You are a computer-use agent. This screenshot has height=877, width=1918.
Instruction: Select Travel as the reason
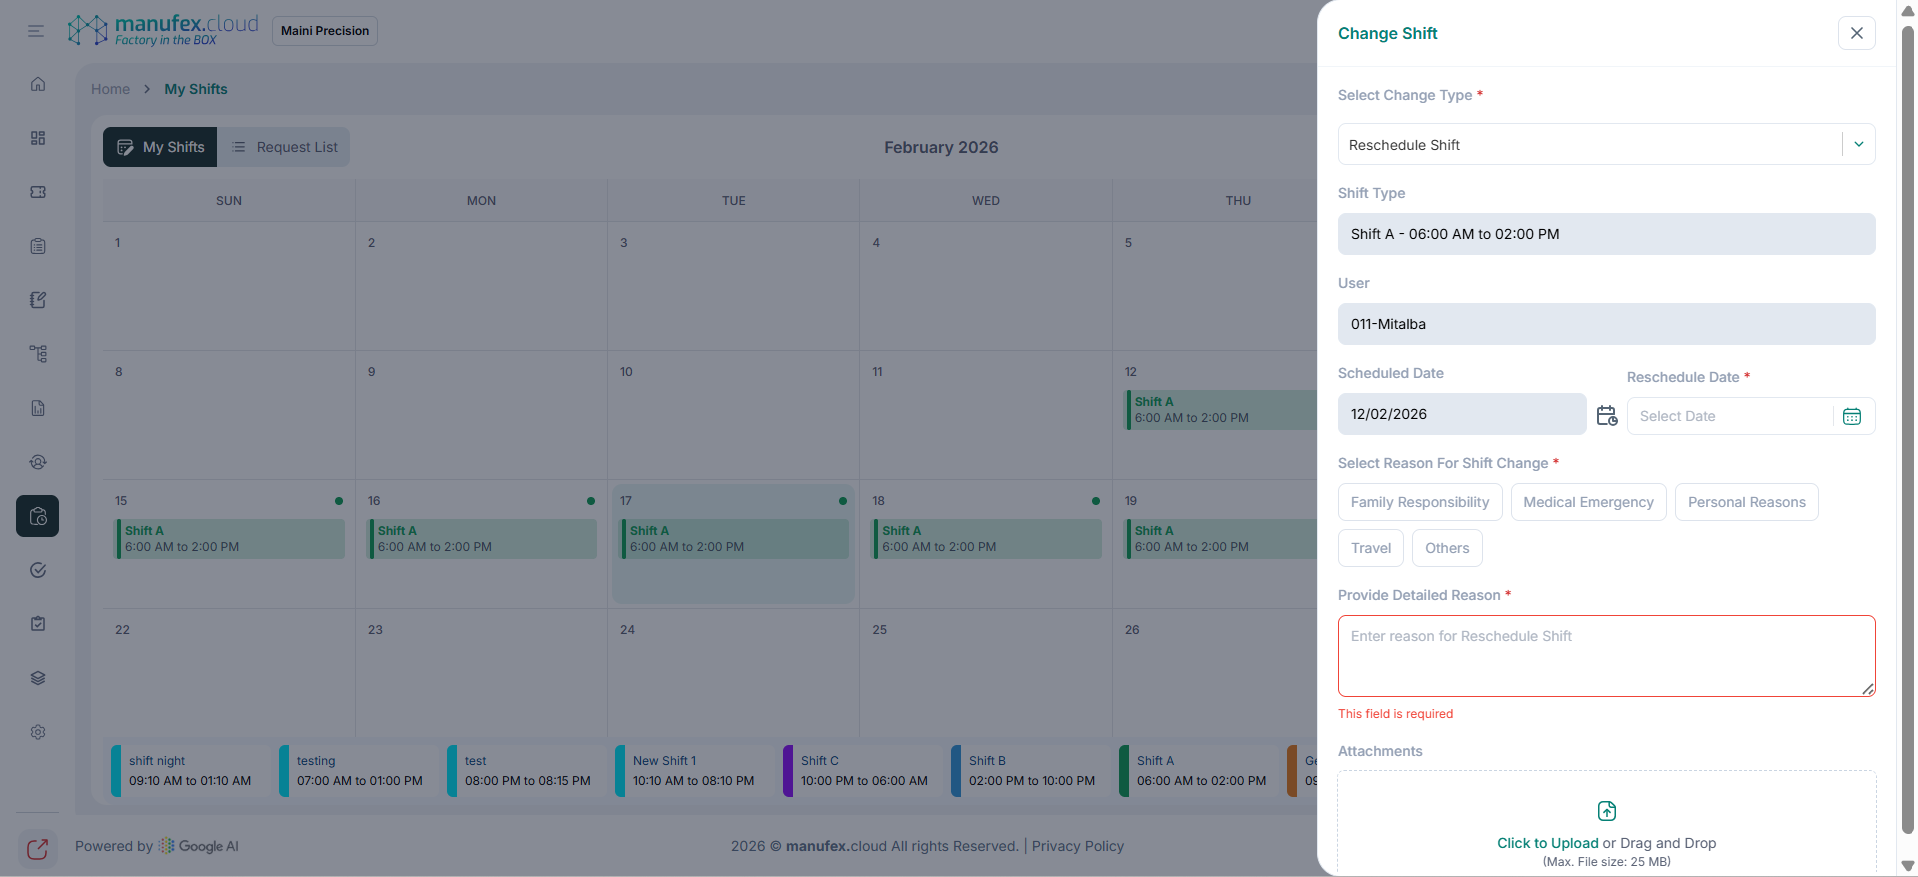click(x=1371, y=548)
